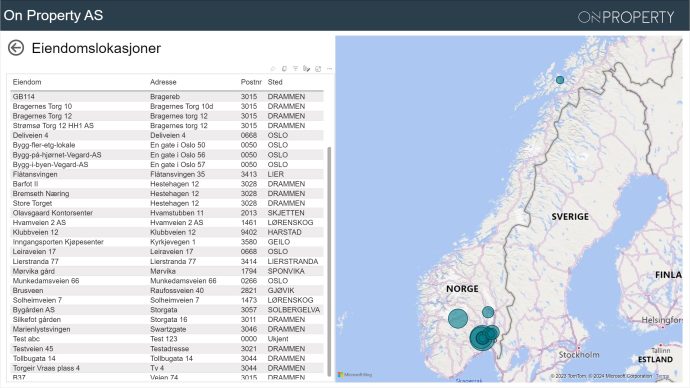Sort by the Adresse column header
Screen dimensions: 690x388
pyautogui.click(x=163, y=82)
